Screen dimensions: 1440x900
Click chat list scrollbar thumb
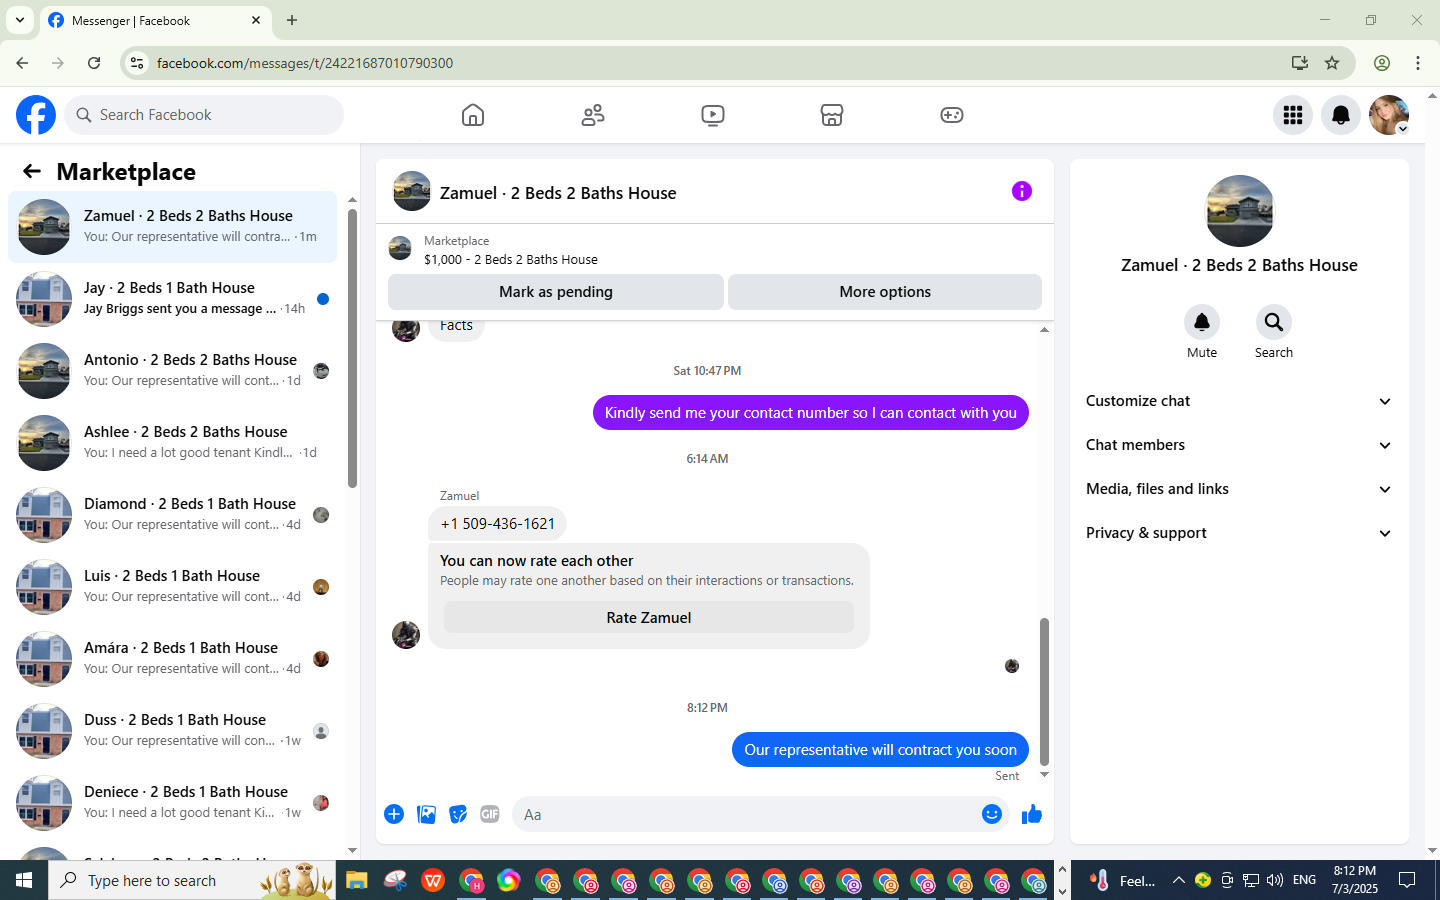click(352, 348)
